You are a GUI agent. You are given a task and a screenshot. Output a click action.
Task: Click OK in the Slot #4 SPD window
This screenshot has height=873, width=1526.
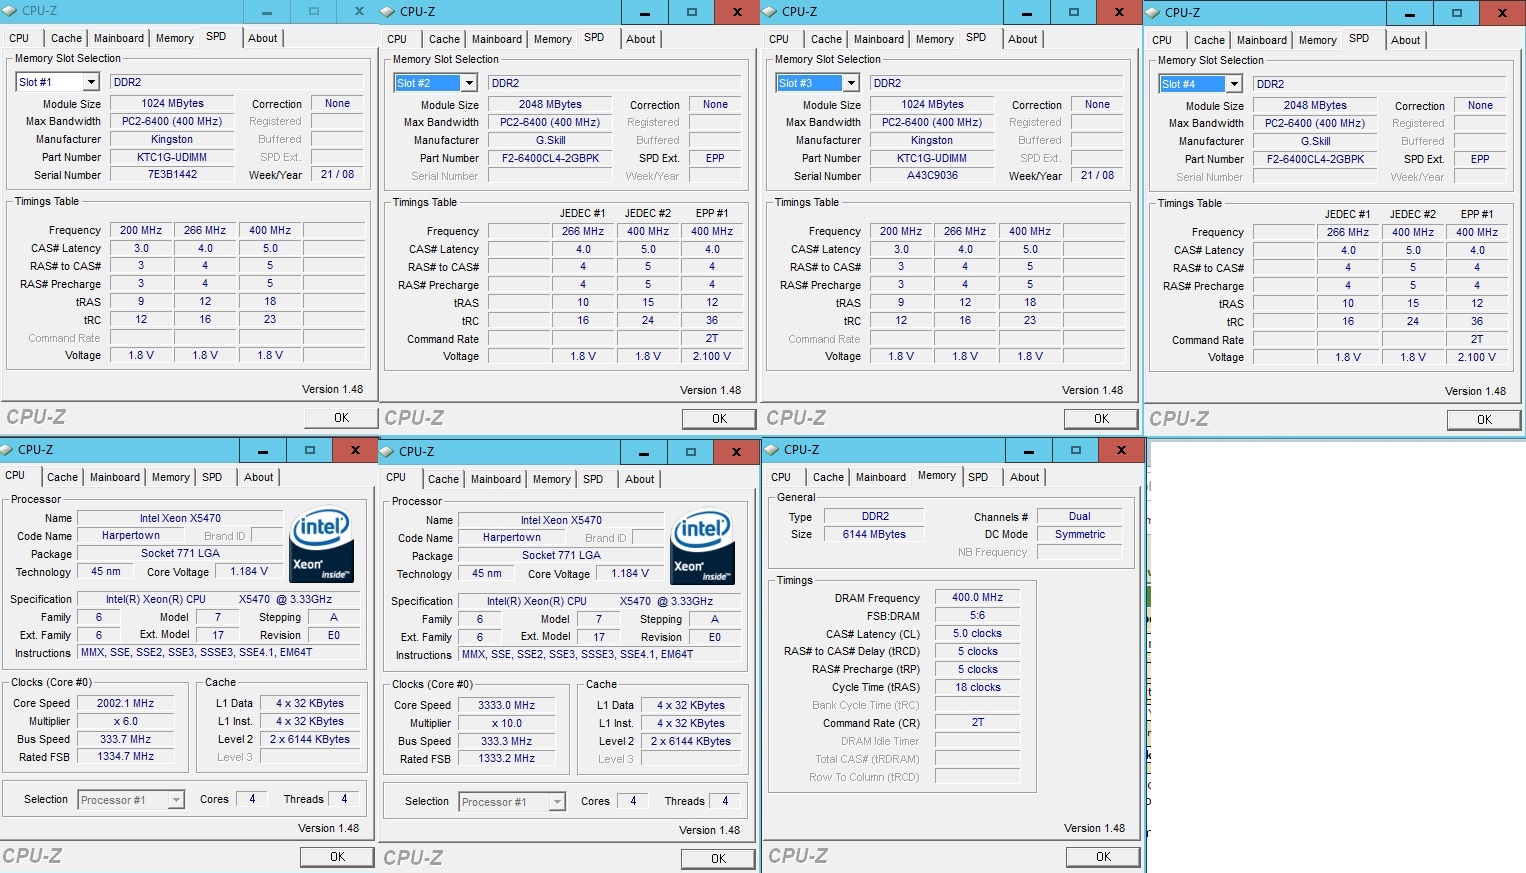point(1484,420)
